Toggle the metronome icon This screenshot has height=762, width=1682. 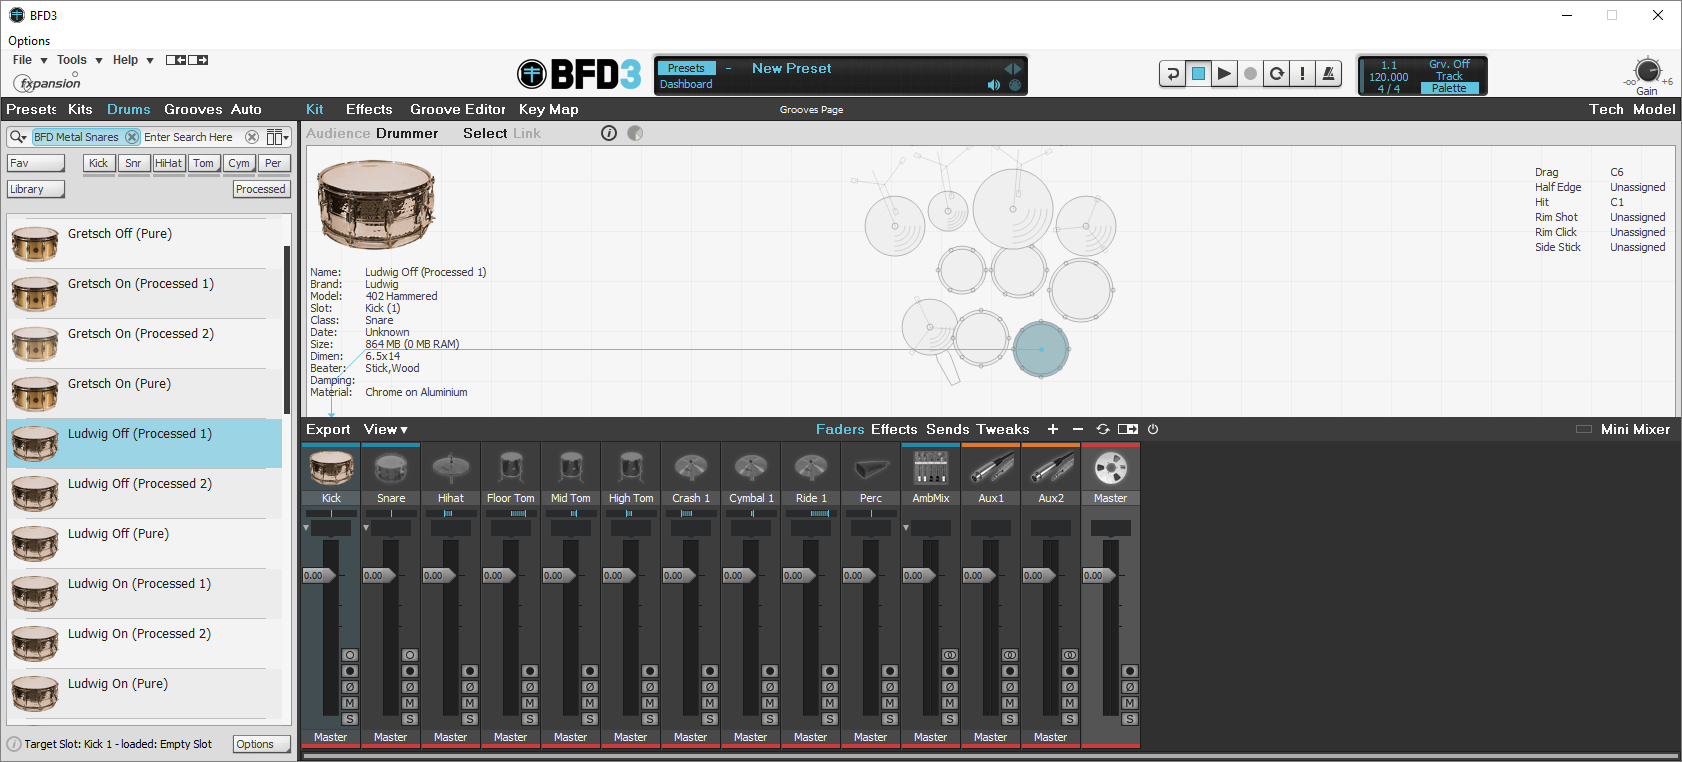coord(1328,74)
